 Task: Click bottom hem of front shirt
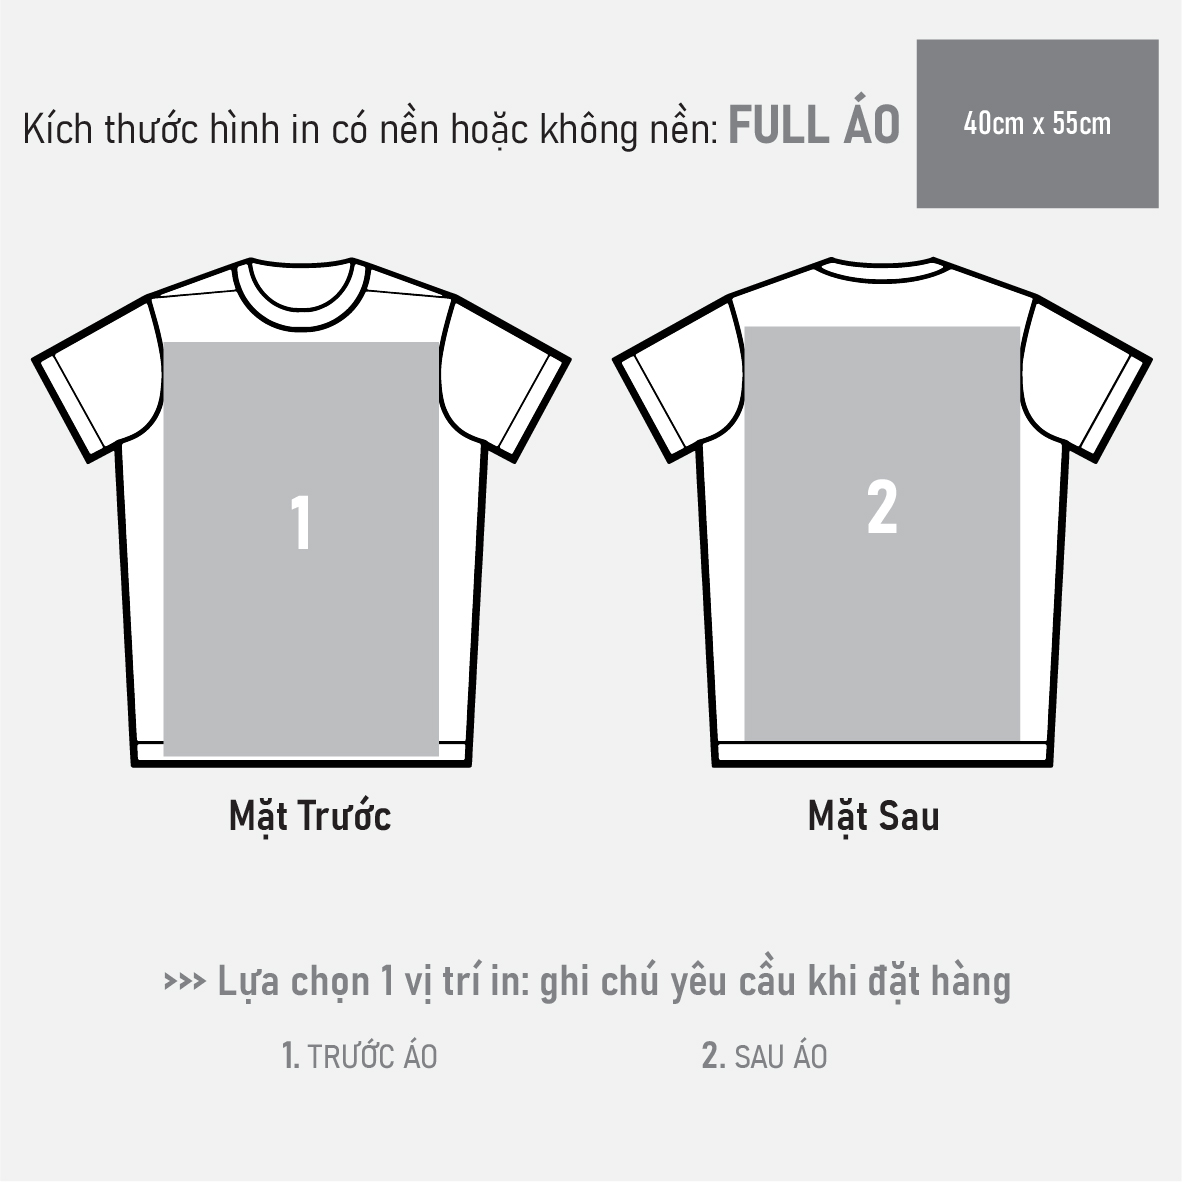(x=302, y=755)
